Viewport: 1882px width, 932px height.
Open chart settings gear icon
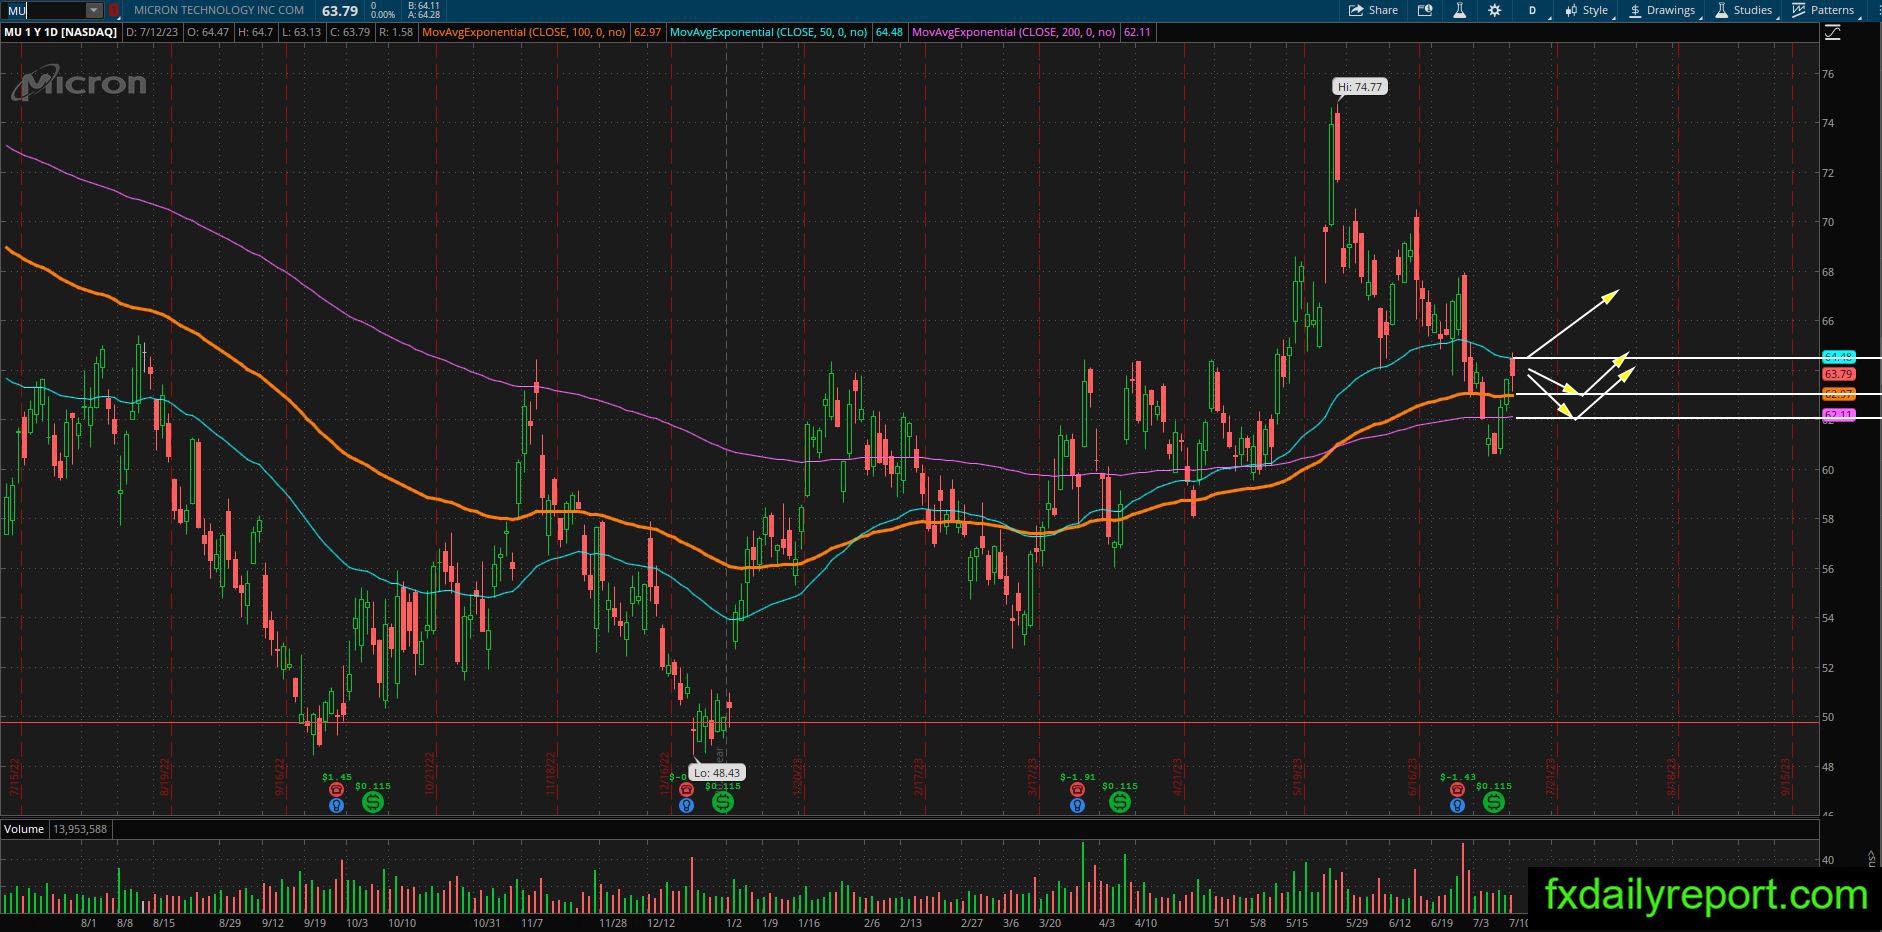(1494, 10)
